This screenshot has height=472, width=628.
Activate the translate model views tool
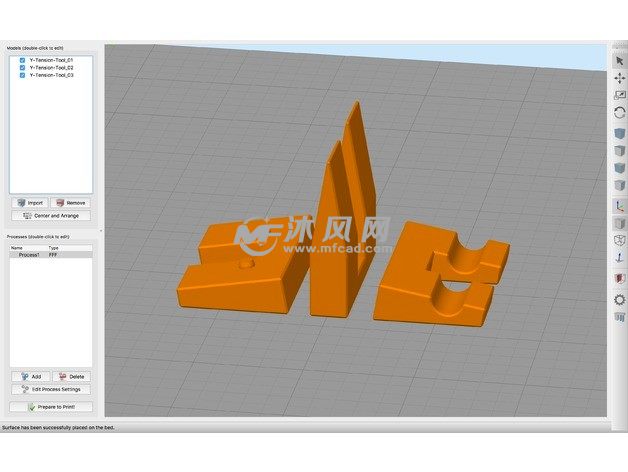(619, 78)
